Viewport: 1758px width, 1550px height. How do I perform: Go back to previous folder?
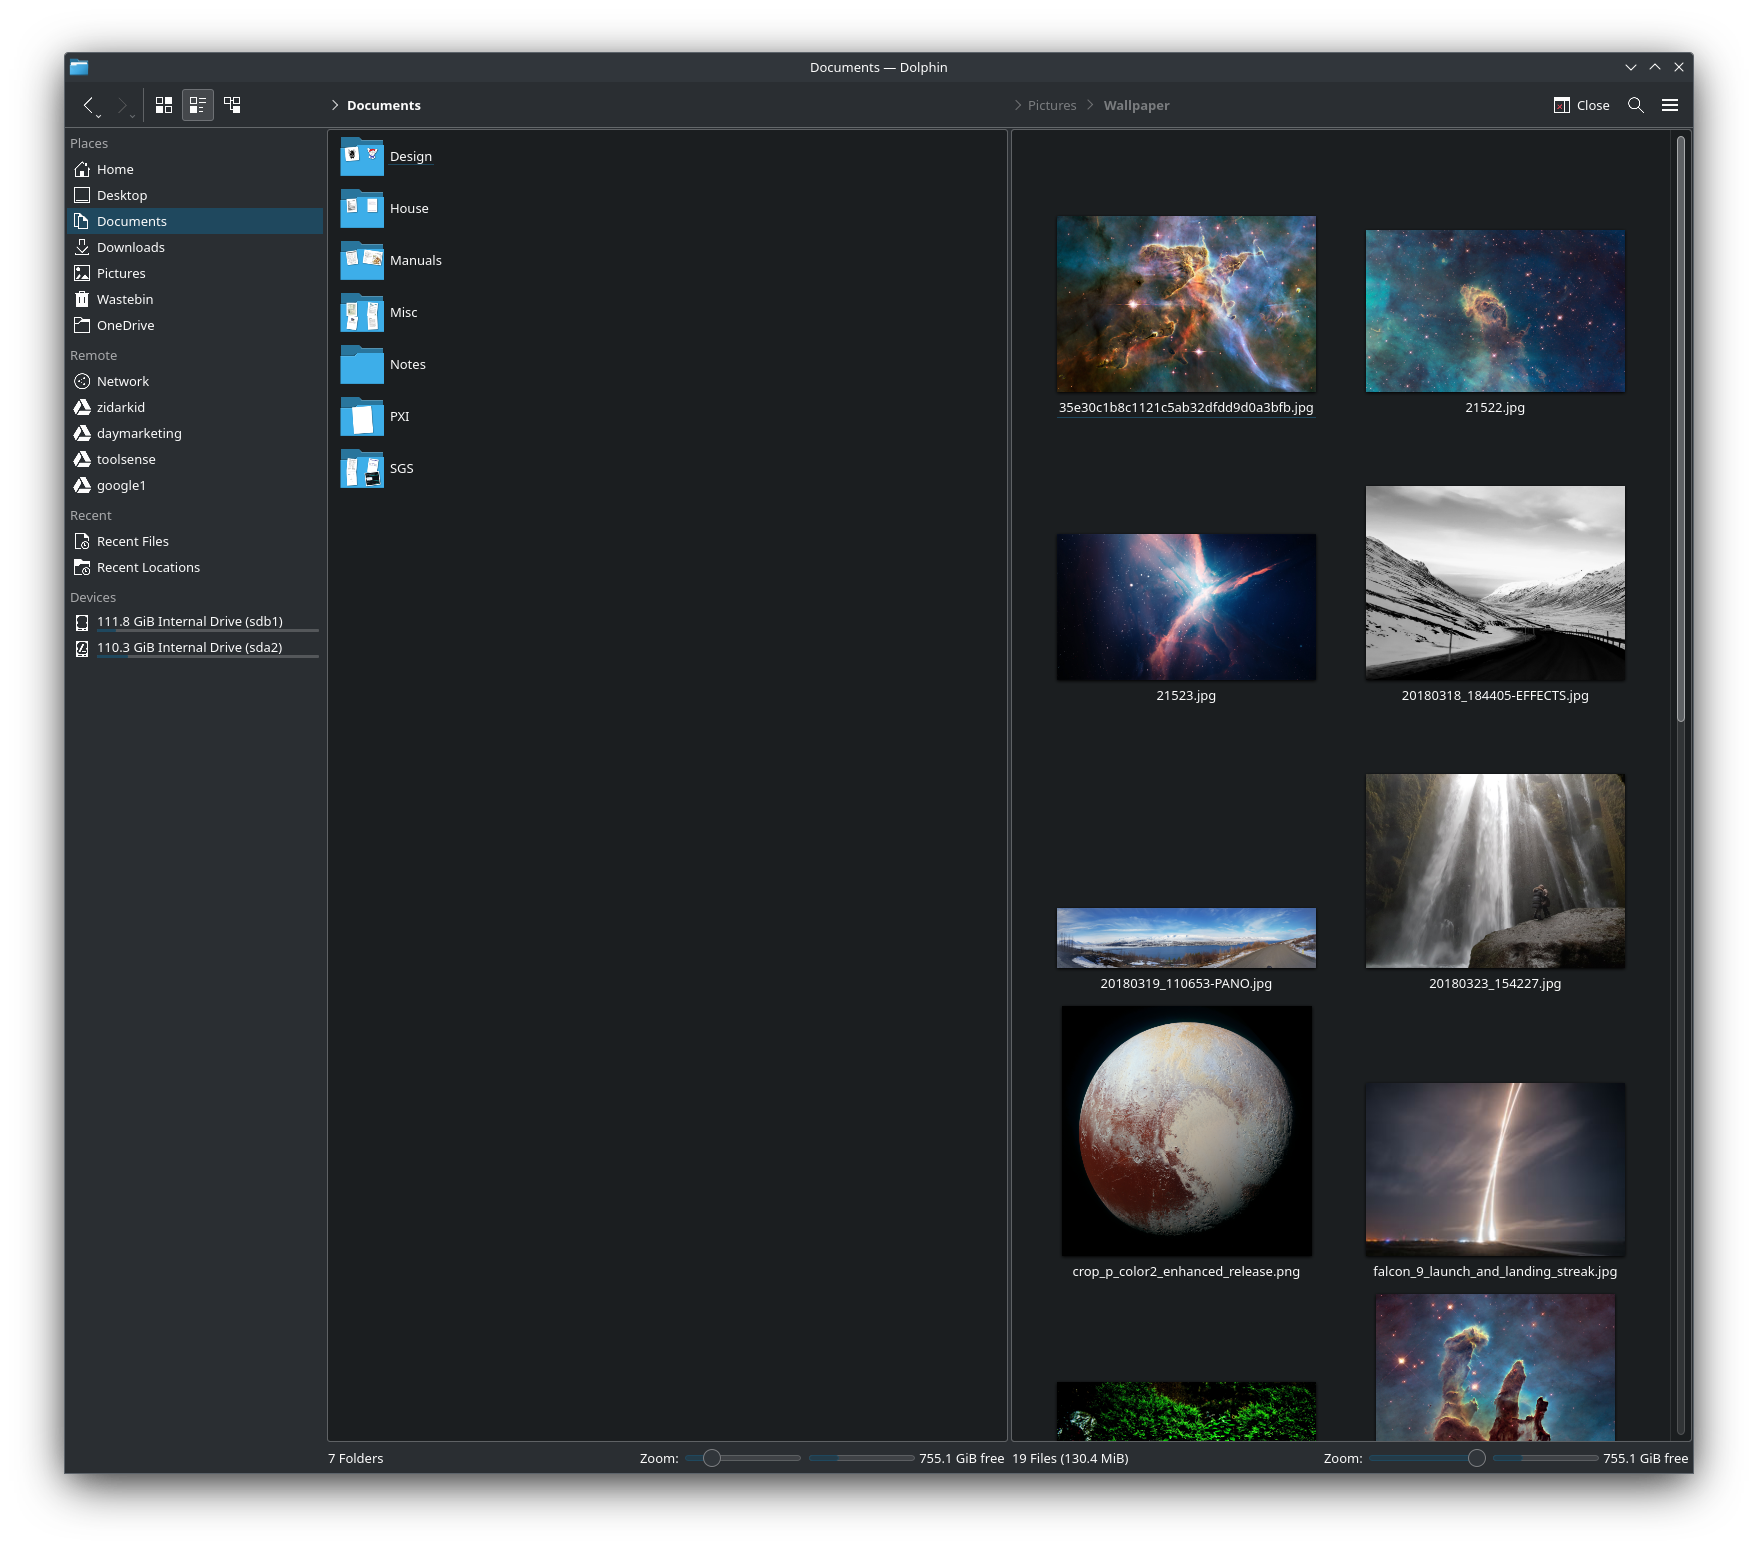tap(88, 104)
